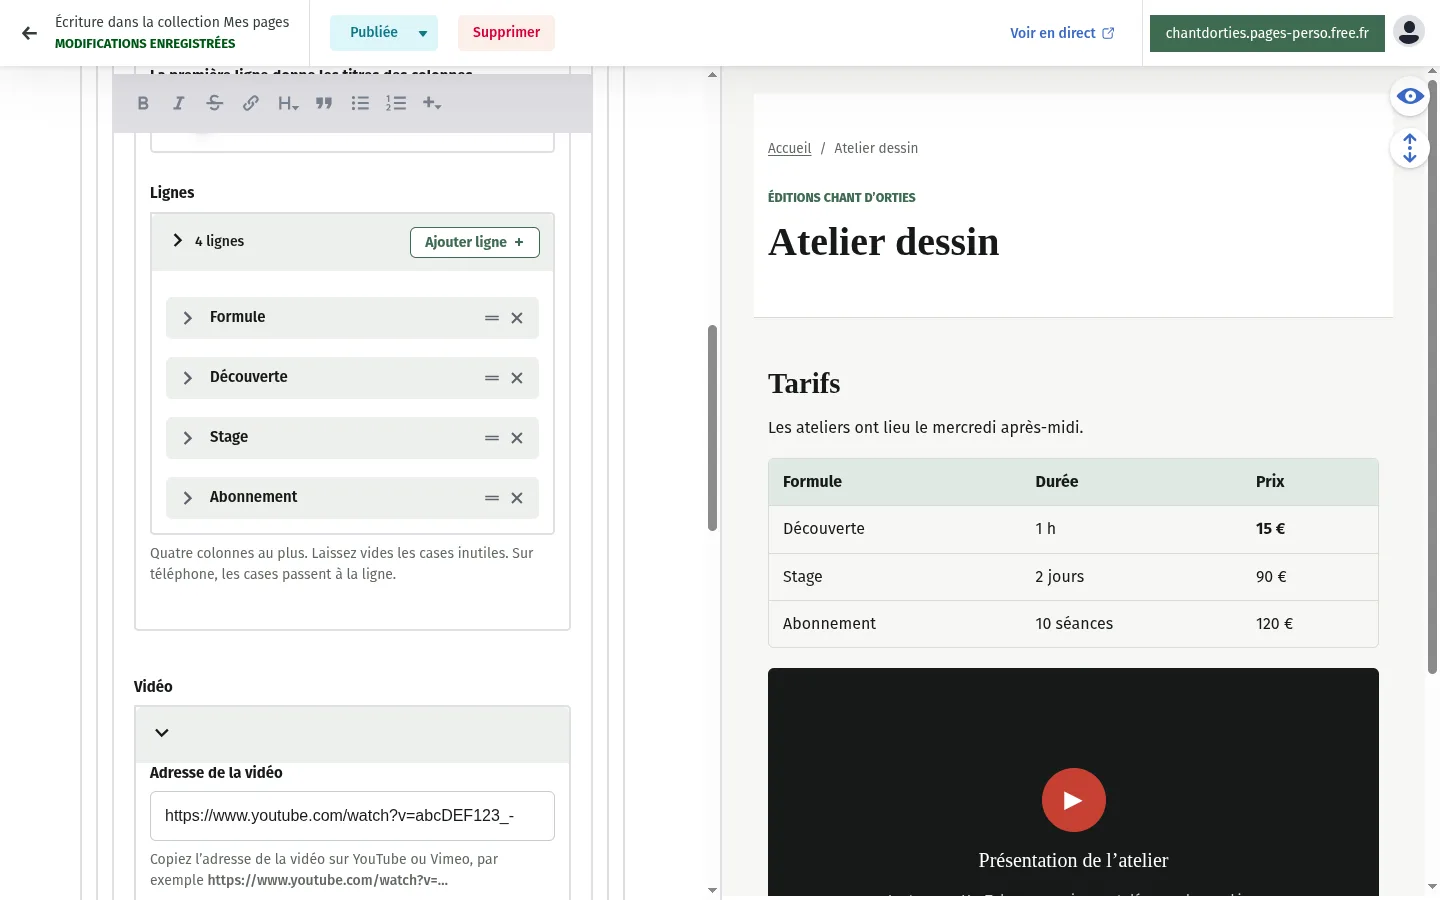Open Voir en direct link
Viewport: 1440px width, 900px height.
[x=1062, y=33]
